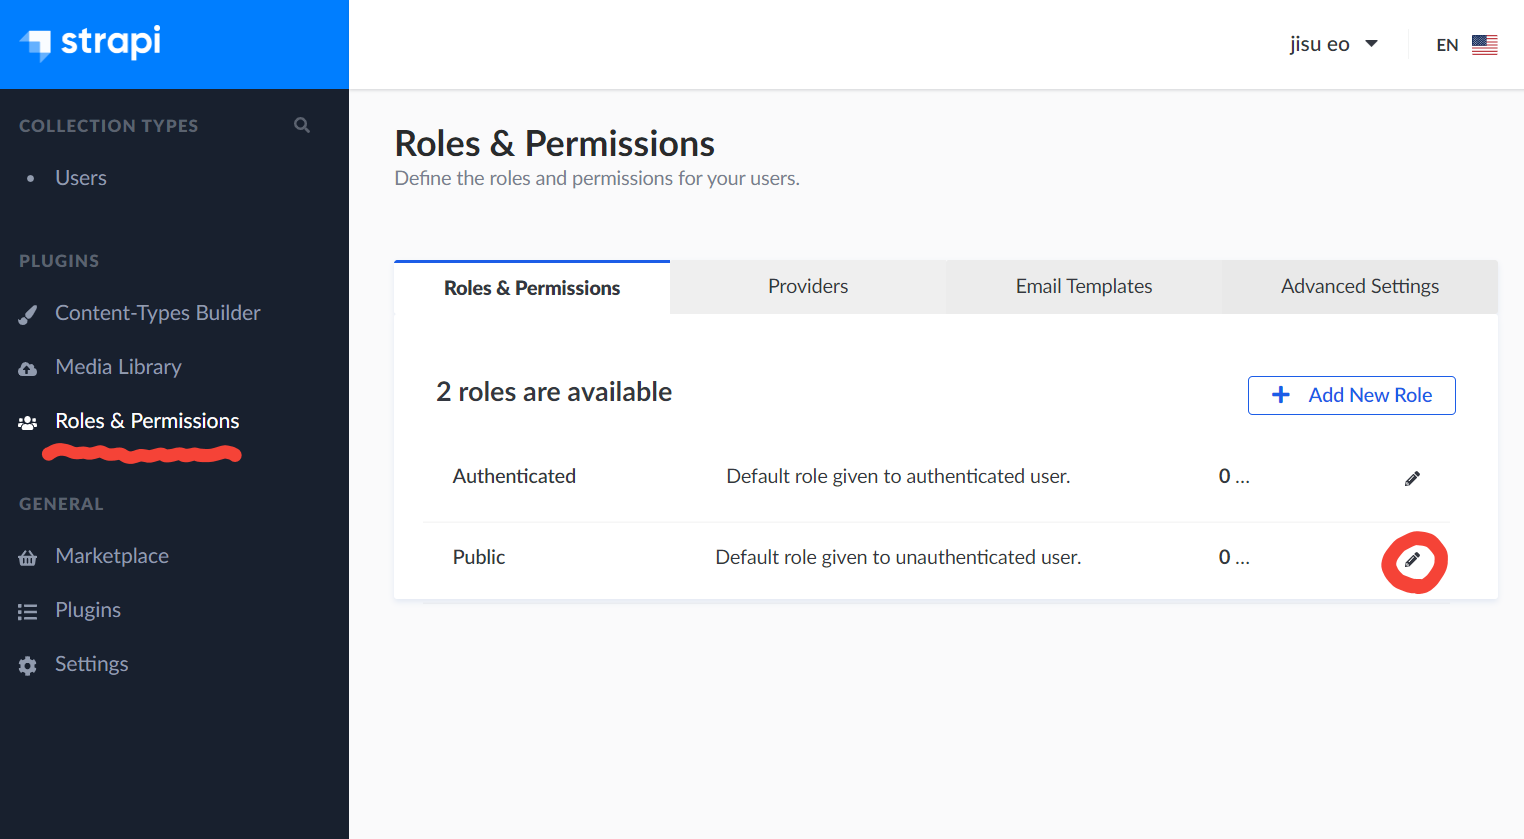The image size is (1524, 839).
Task: Open Users collection type
Action: (81, 178)
